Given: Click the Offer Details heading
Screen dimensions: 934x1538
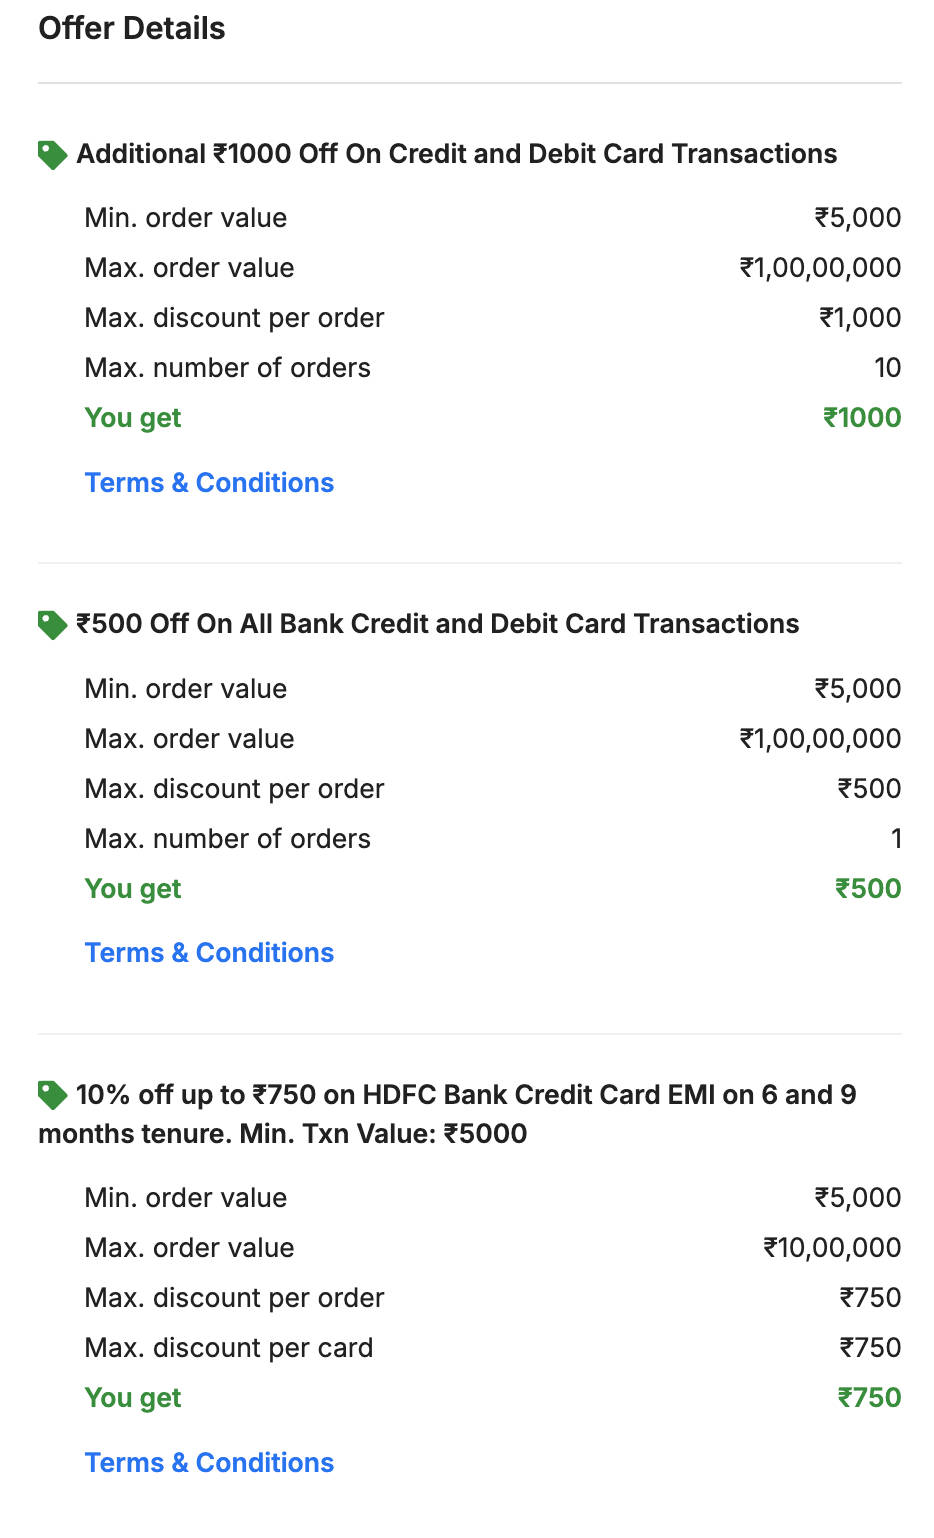Looking at the screenshot, I should (x=132, y=28).
